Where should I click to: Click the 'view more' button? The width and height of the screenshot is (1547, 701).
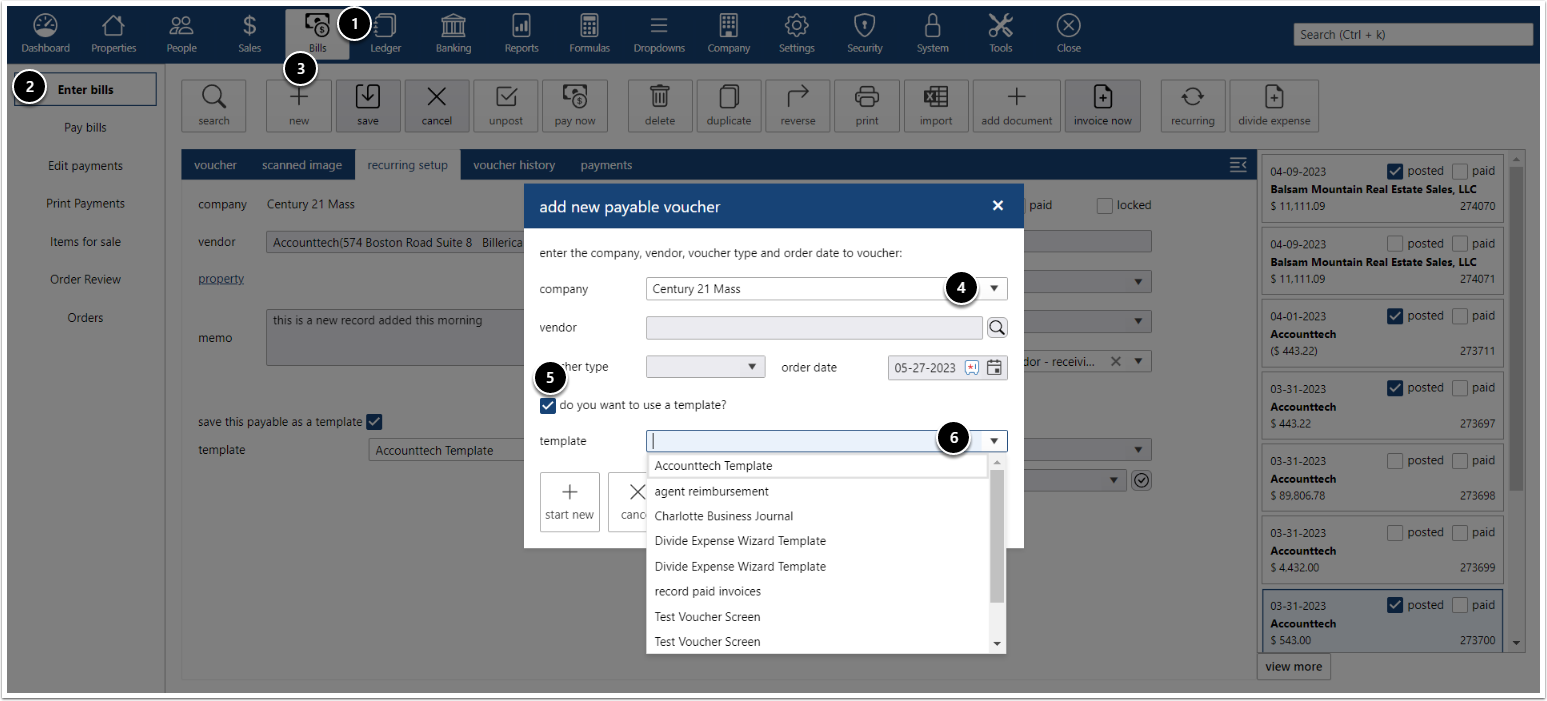point(1293,667)
